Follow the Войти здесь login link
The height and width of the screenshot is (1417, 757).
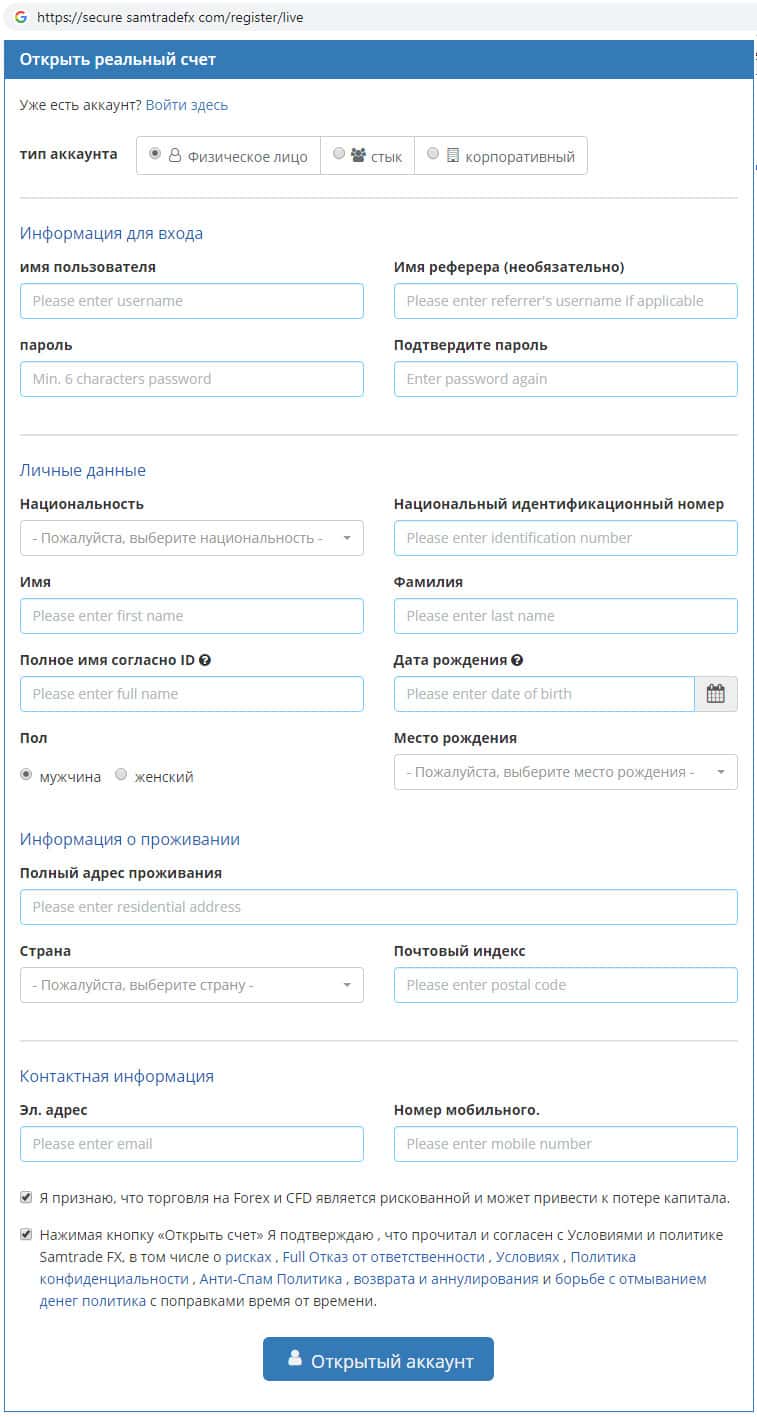(187, 105)
